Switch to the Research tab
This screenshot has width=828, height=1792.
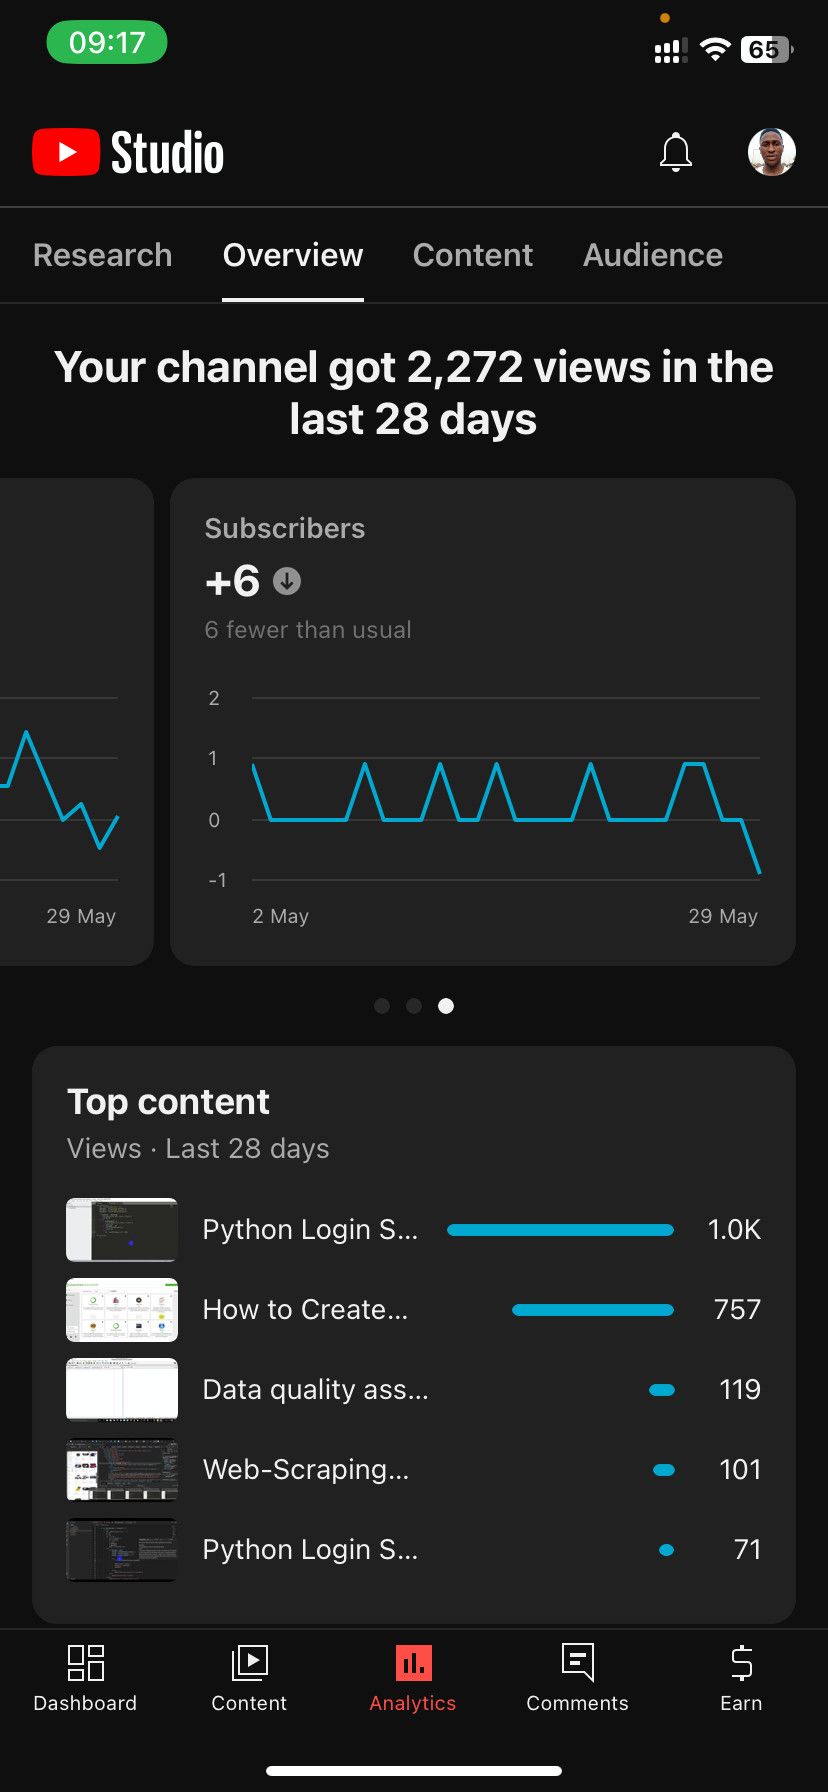tap(102, 255)
